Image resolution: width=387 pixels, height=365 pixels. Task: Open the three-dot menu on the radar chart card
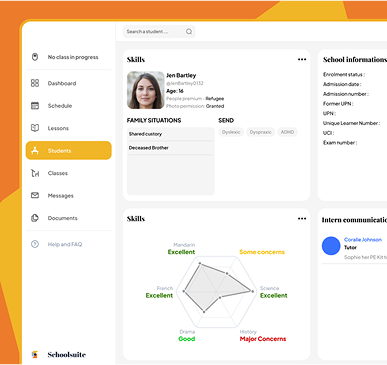[302, 219]
